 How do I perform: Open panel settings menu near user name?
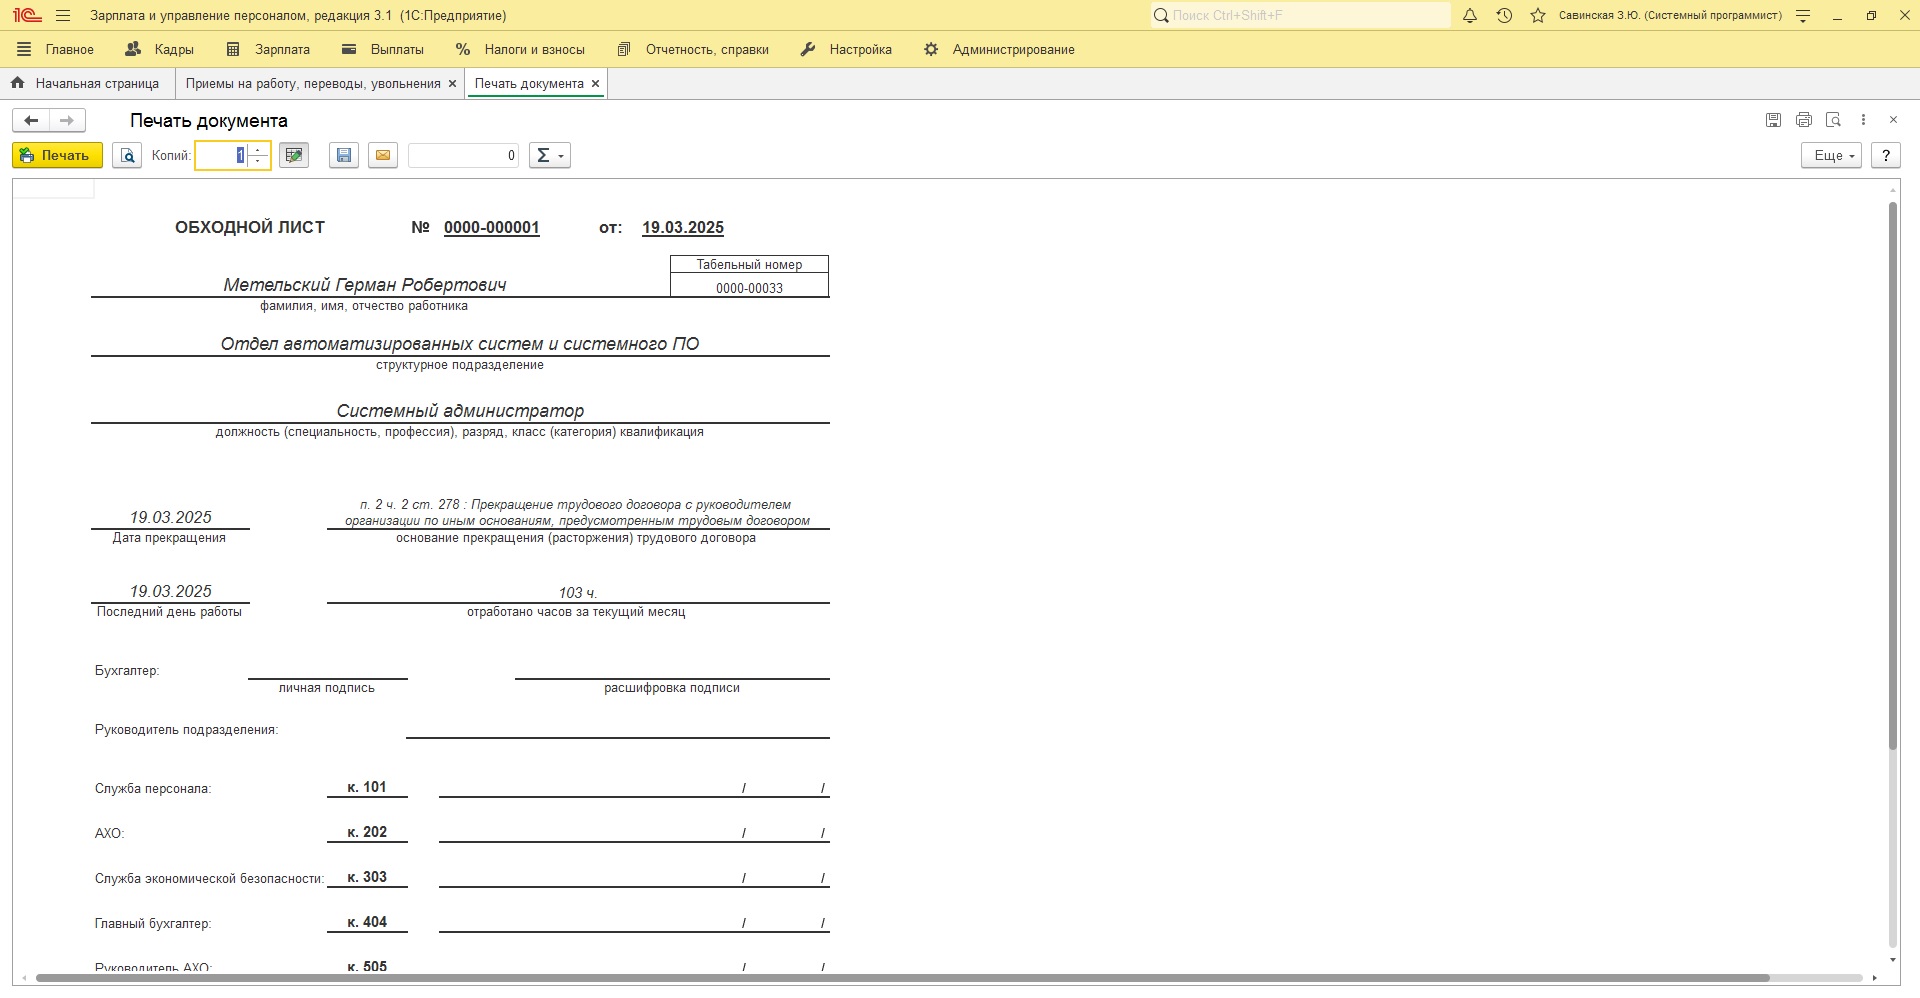pos(1803,16)
